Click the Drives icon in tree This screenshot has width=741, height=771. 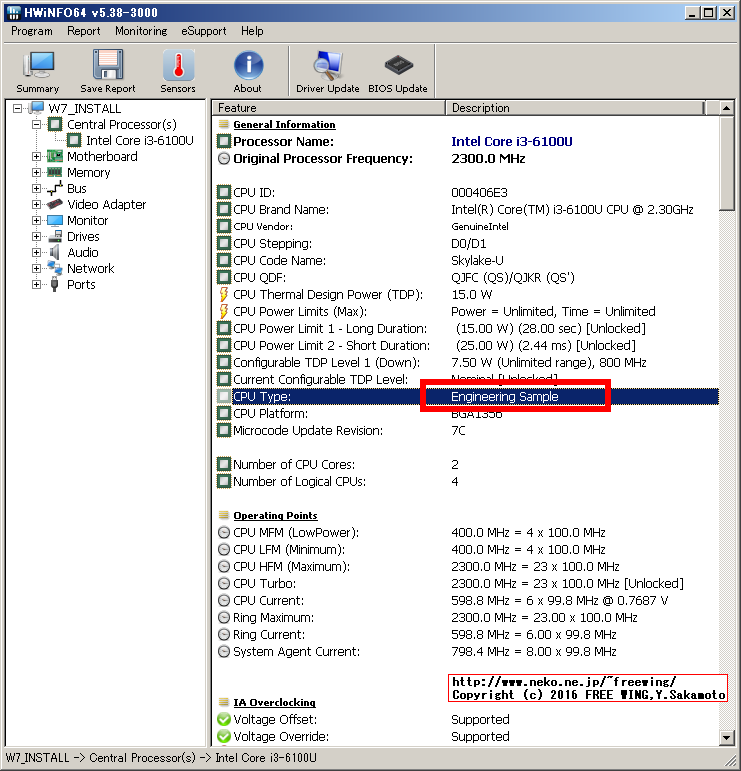pos(55,237)
